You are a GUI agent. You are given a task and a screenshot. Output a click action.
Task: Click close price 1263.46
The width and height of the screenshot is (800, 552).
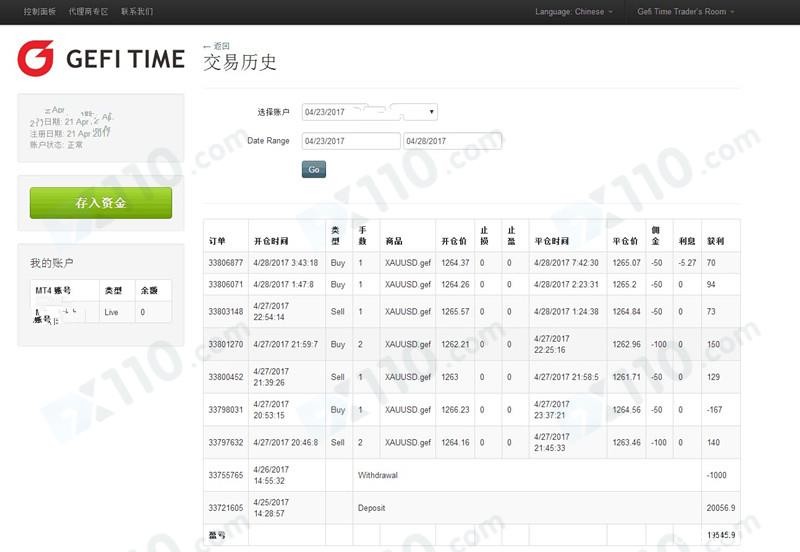click(x=627, y=442)
